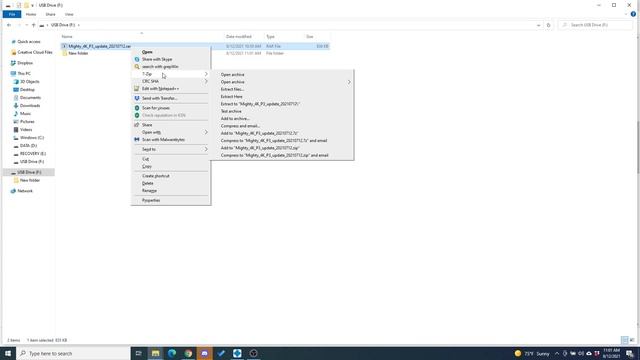Expand the 7-Zip submenu arrow
640x360 pixels.
pyautogui.click(x=206, y=74)
